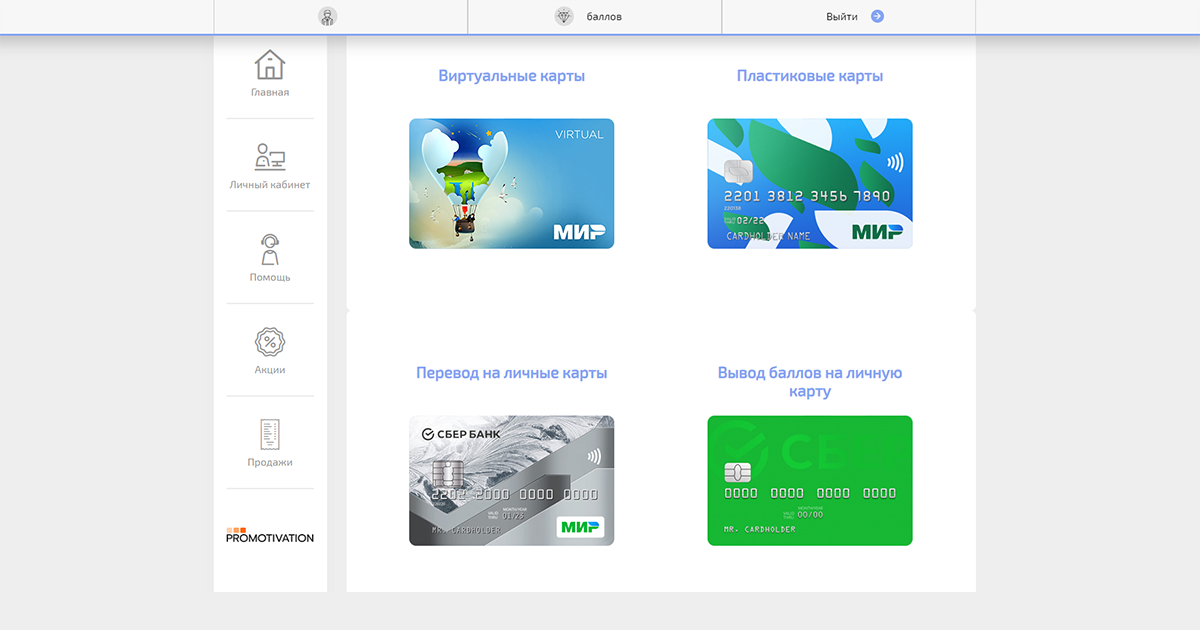Open the Виртуальные карты heading link
This screenshot has width=1200, height=630.
coord(512,76)
